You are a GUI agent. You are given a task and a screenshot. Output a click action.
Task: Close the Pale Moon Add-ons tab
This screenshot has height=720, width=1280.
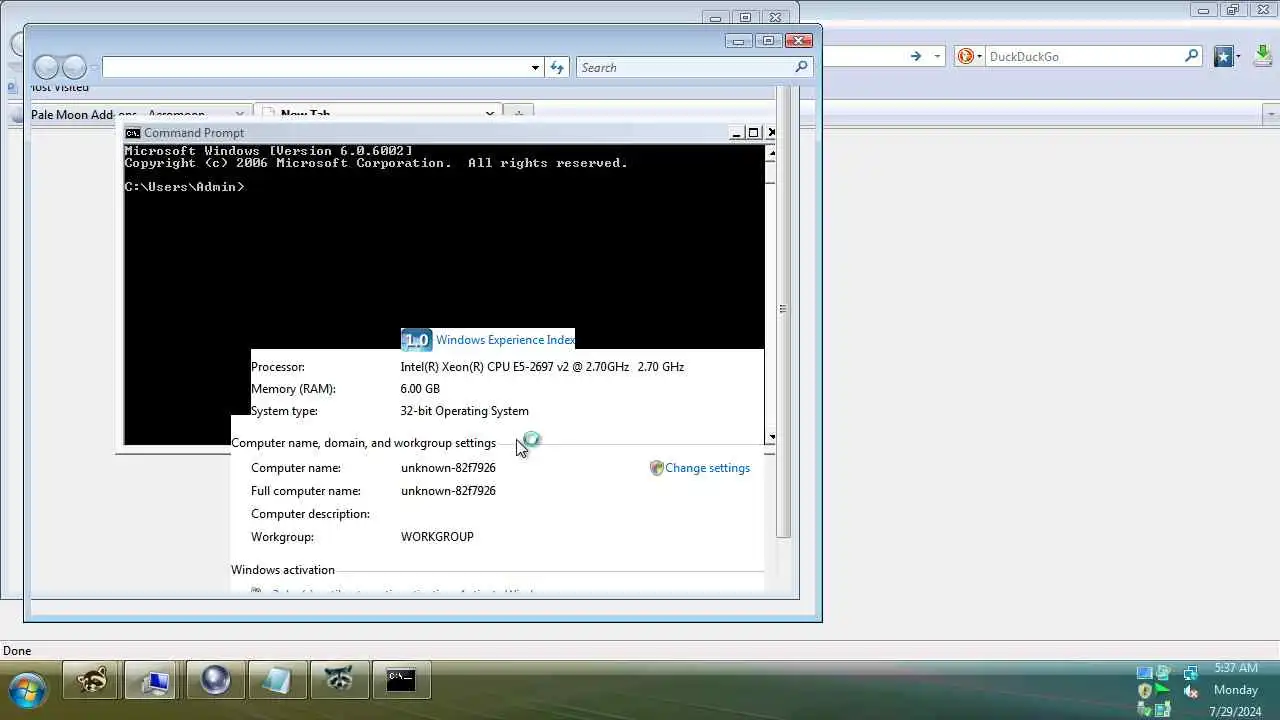tap(240, 114)
